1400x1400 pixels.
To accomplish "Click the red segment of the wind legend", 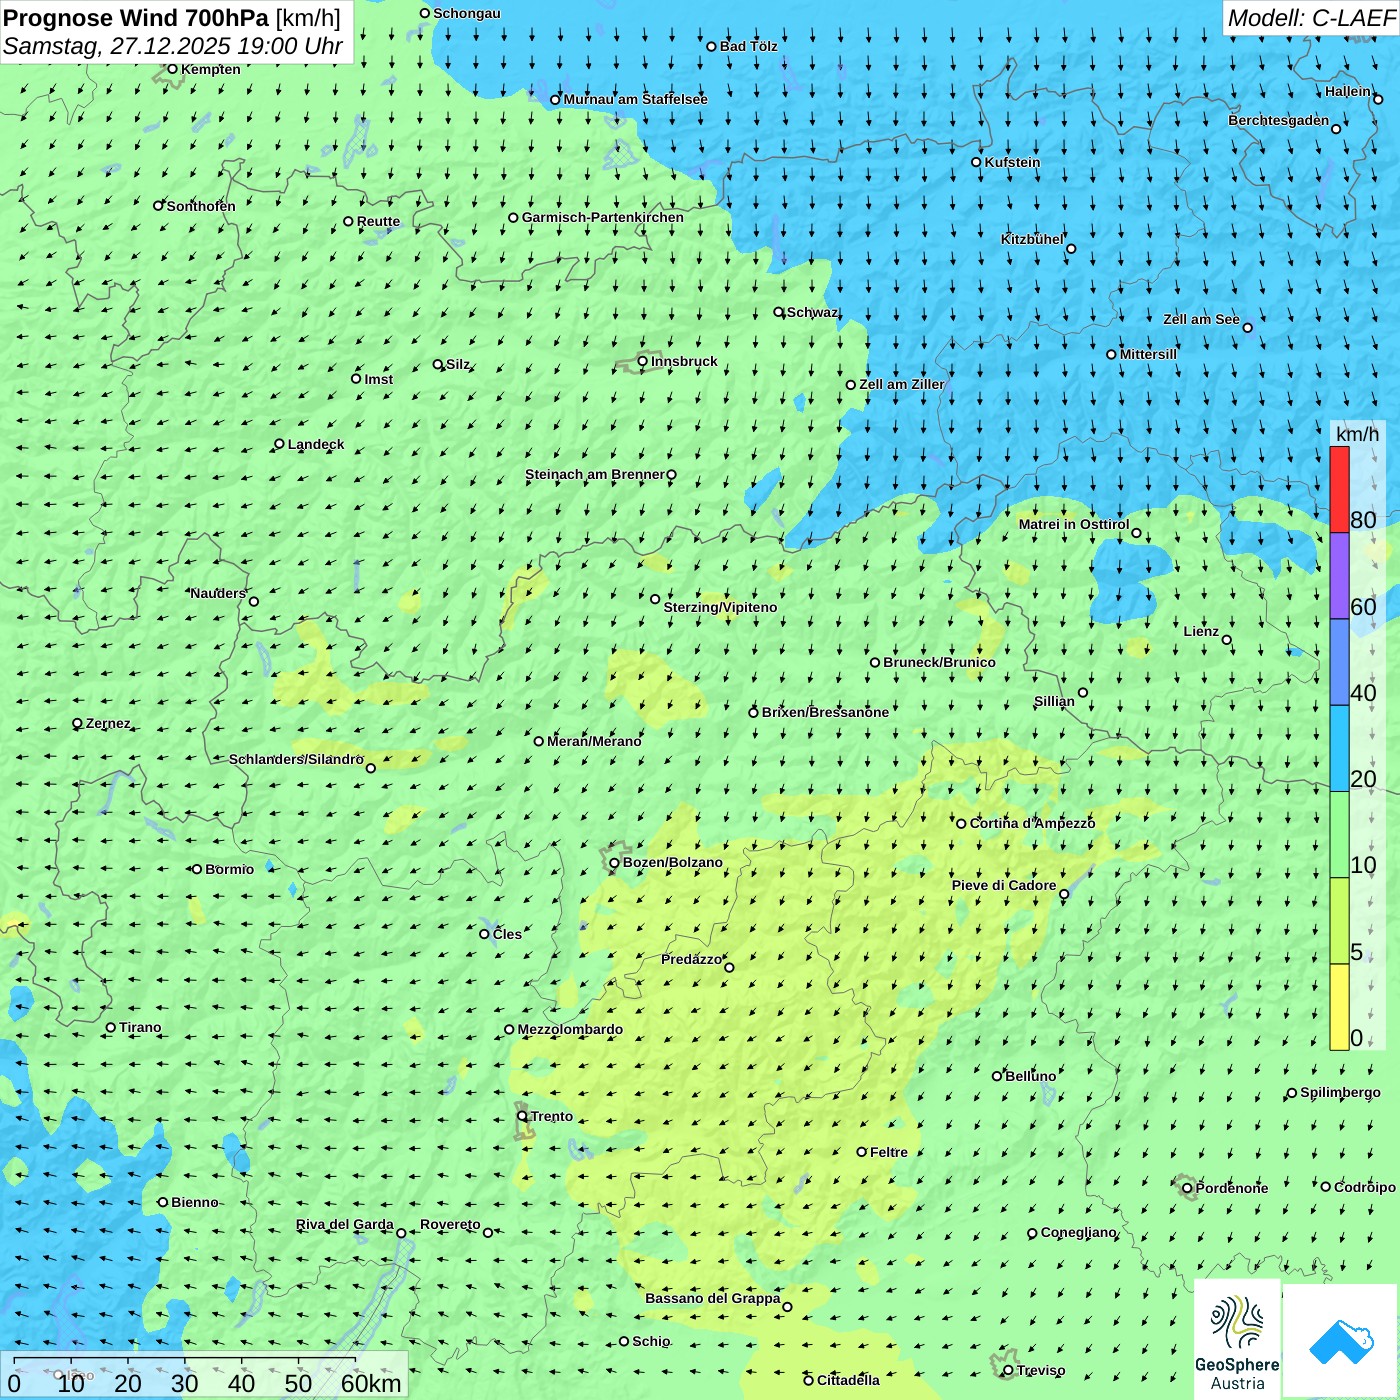I will coord(1339,489).
